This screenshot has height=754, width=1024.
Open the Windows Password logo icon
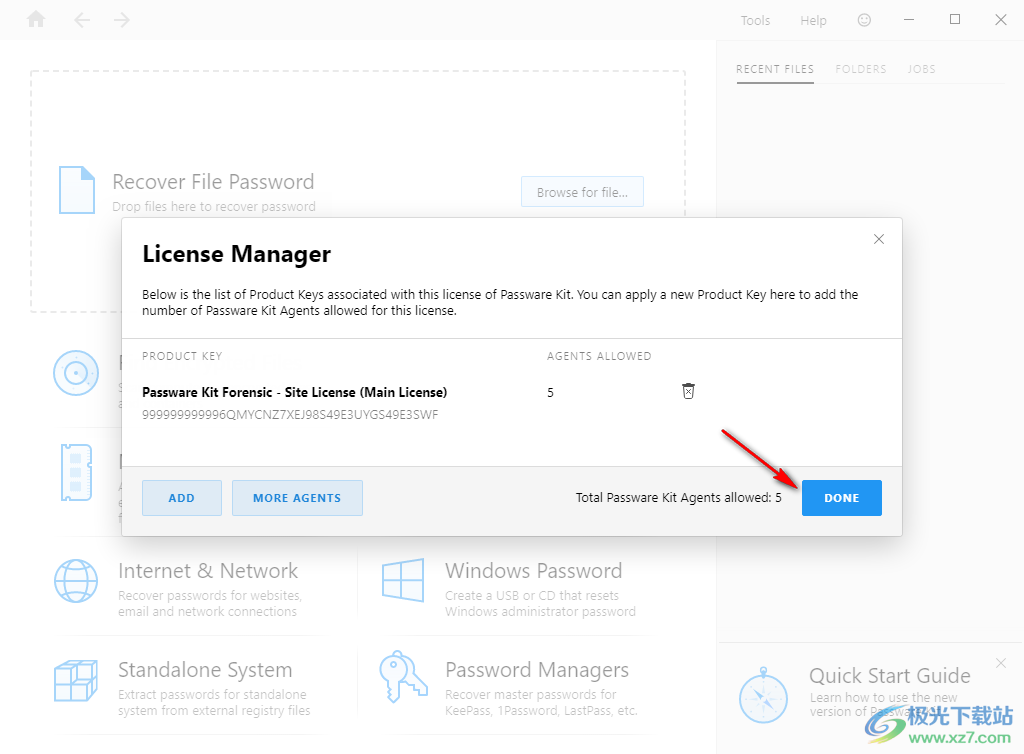click(403, 580)
